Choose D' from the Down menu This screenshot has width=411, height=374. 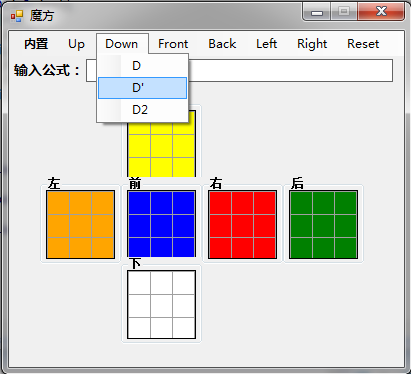(142, 88)
